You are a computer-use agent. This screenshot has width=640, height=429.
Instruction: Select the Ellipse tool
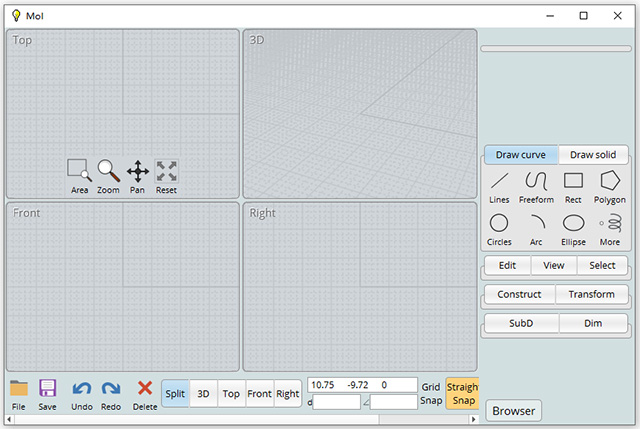pos(573,227)
